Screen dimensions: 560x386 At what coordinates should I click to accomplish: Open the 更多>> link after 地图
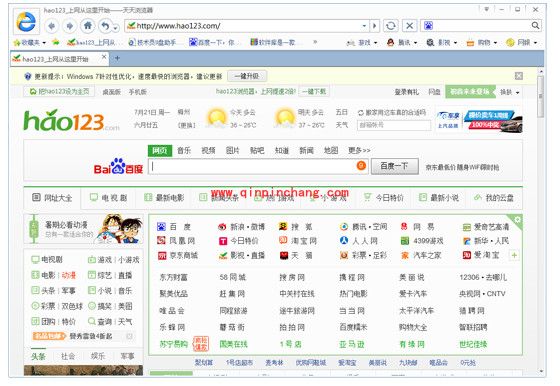pos(359,151)
